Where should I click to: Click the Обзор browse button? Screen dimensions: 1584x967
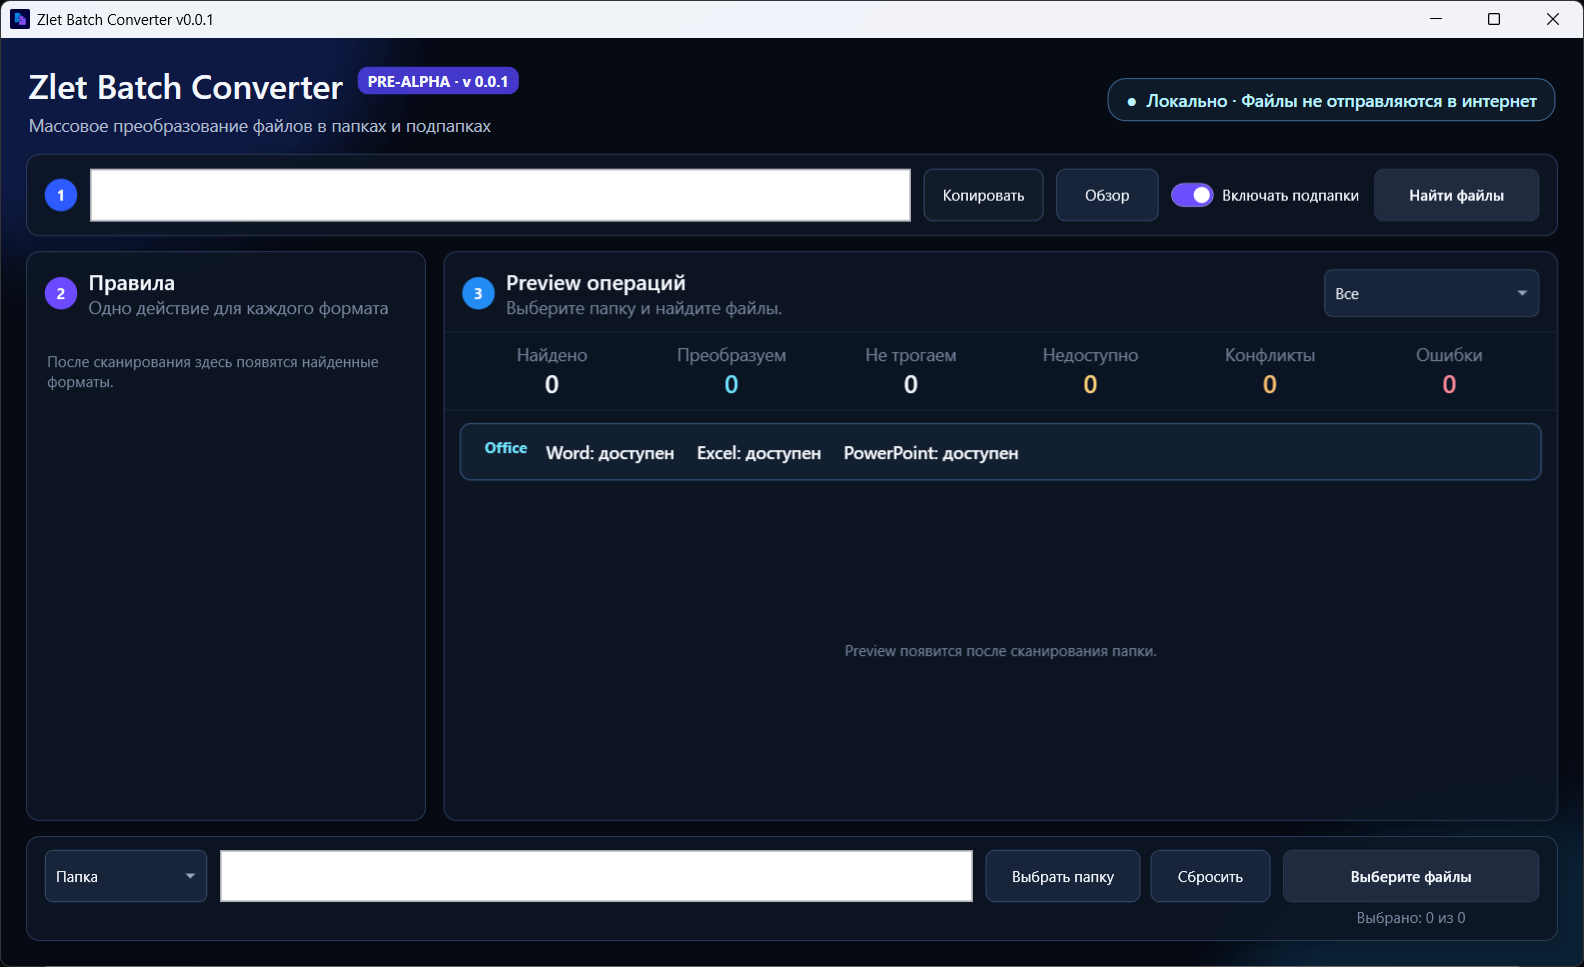[1107, 195]
